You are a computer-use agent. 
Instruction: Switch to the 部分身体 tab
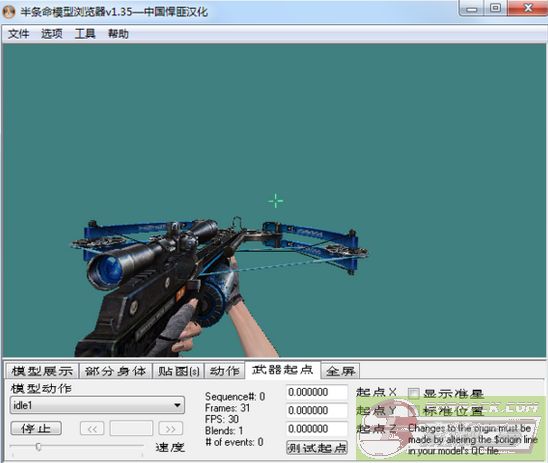tap(116, 371)
